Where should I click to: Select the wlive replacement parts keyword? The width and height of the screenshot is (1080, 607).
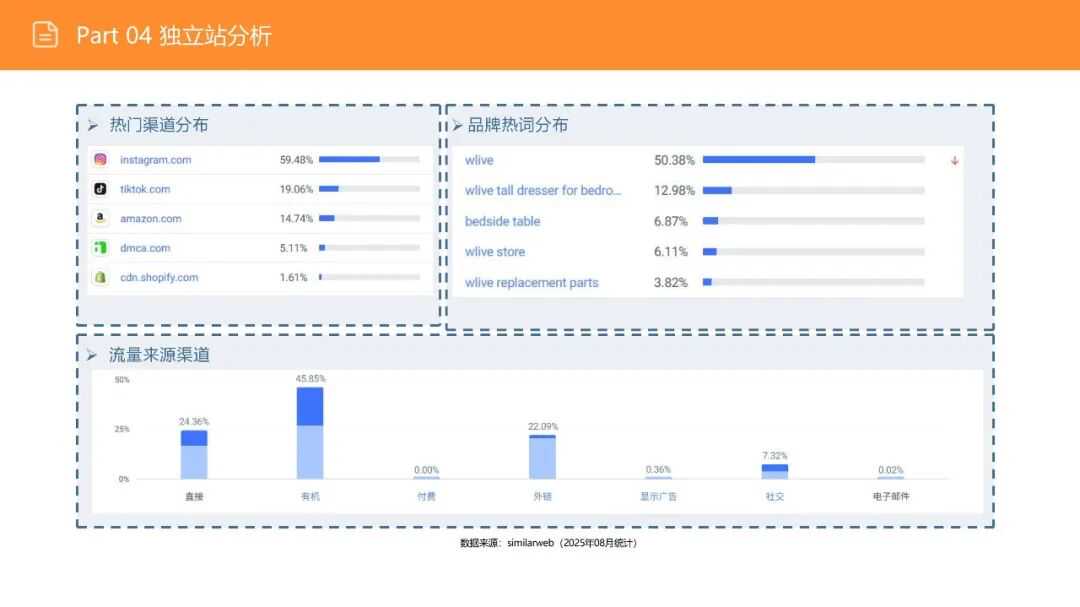532,282
